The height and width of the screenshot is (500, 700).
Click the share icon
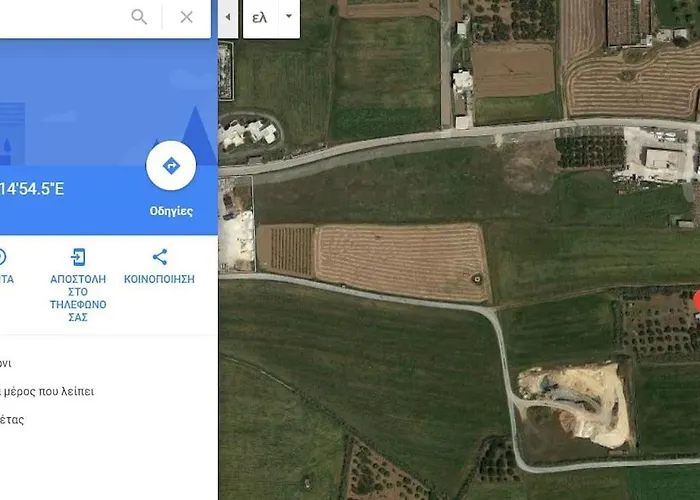pos(159,257)
